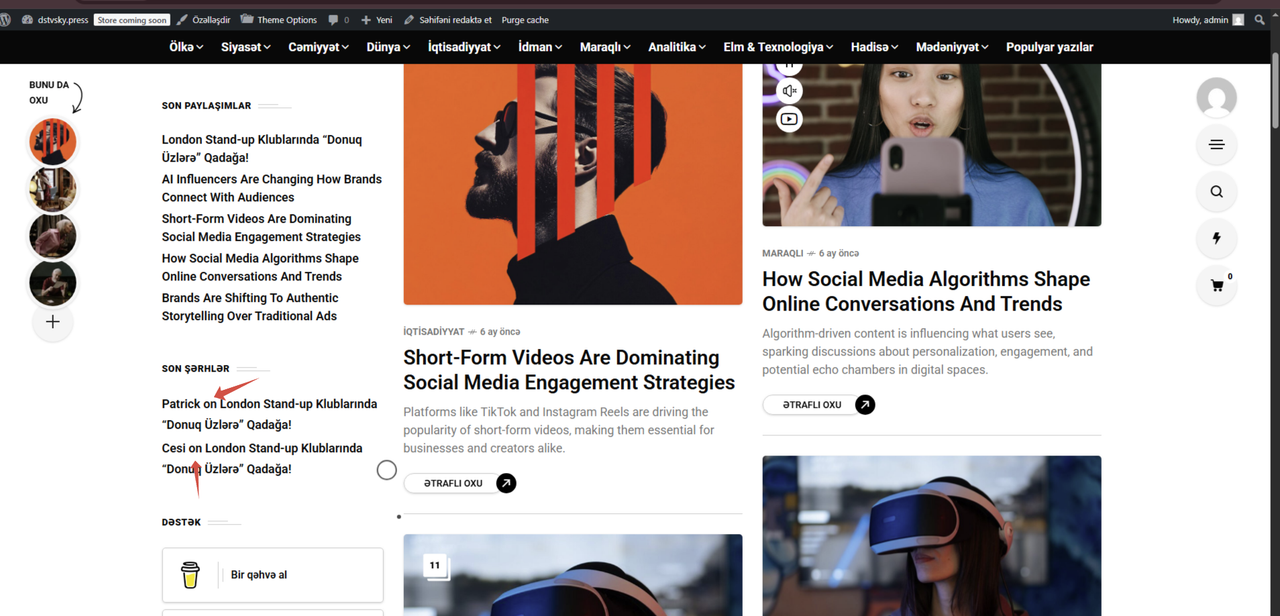The width and height of the screenshot is (1280, 616).
Task: Click the YouTube play icon on the video
Action: 789,119
